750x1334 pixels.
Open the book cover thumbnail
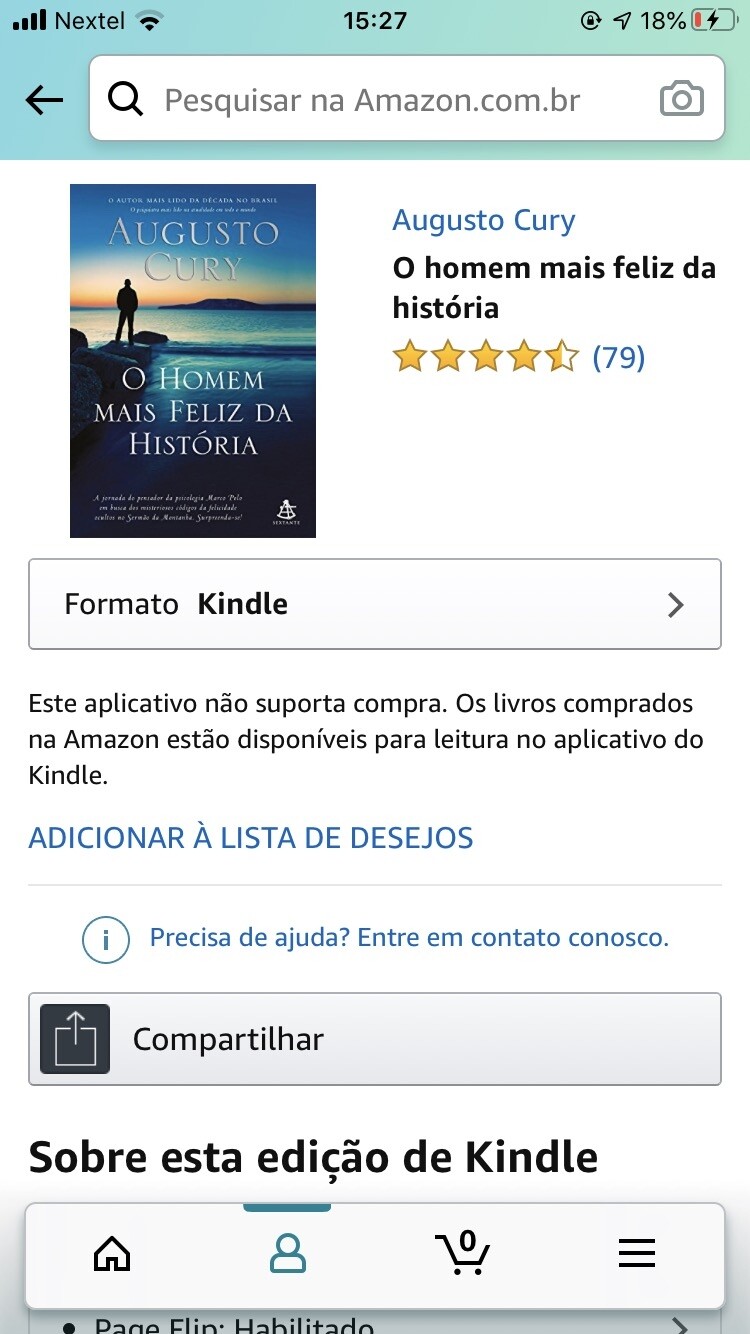193,361
